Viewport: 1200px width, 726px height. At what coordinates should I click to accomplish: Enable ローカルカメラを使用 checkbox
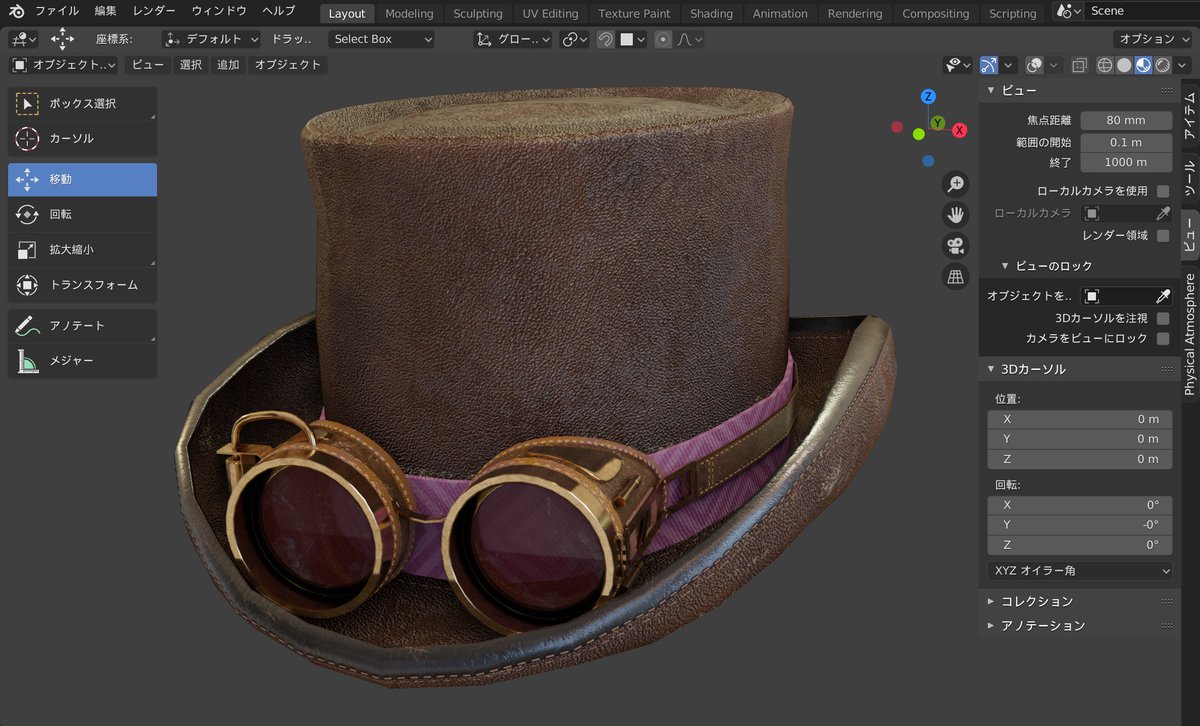[1163, 191]
